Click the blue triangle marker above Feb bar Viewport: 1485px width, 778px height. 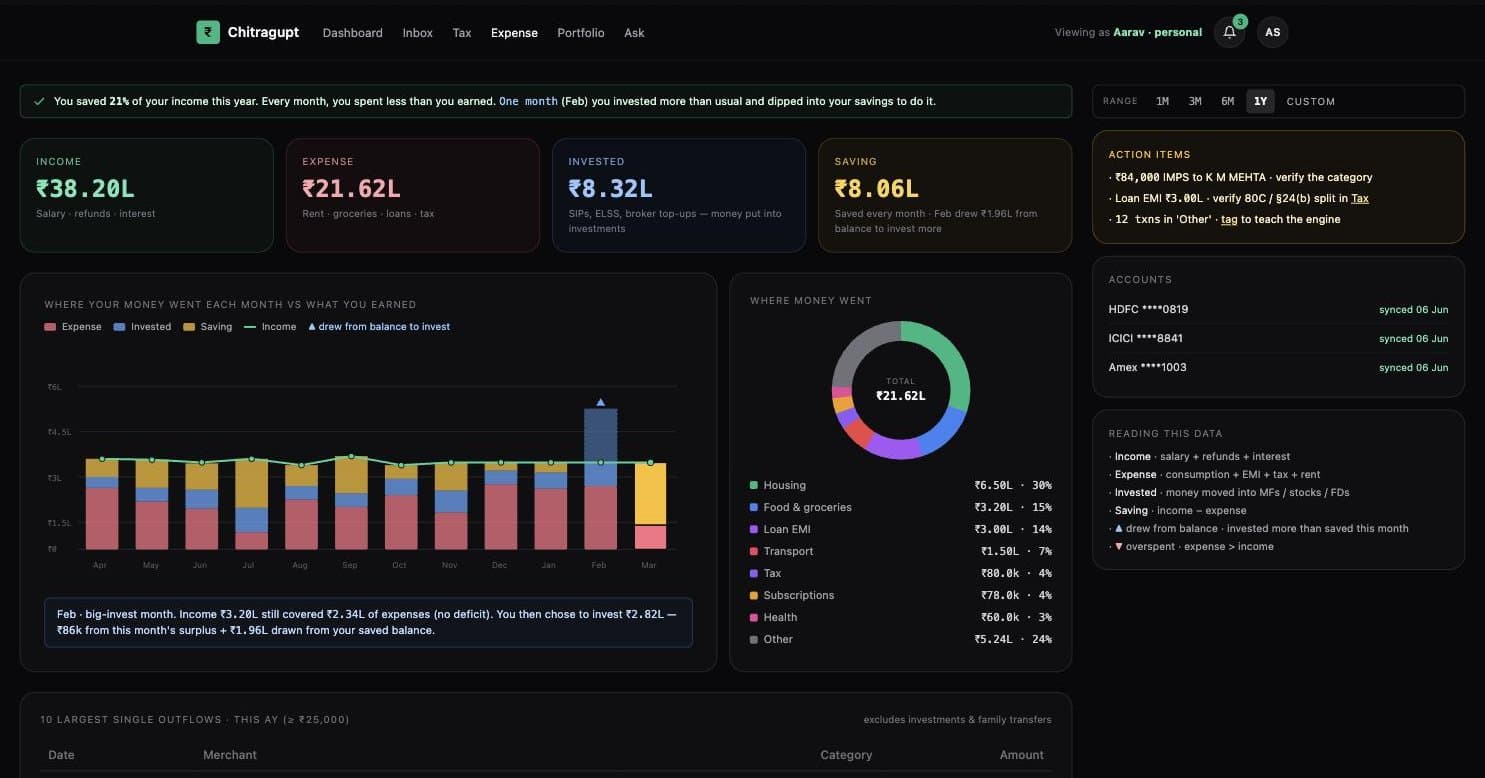pyautogui.click(x=600, y=402)
